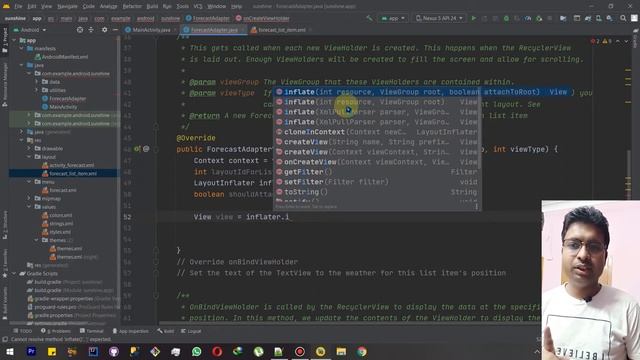
Task: Open the Problems tool window
Action: coord(56,331)
